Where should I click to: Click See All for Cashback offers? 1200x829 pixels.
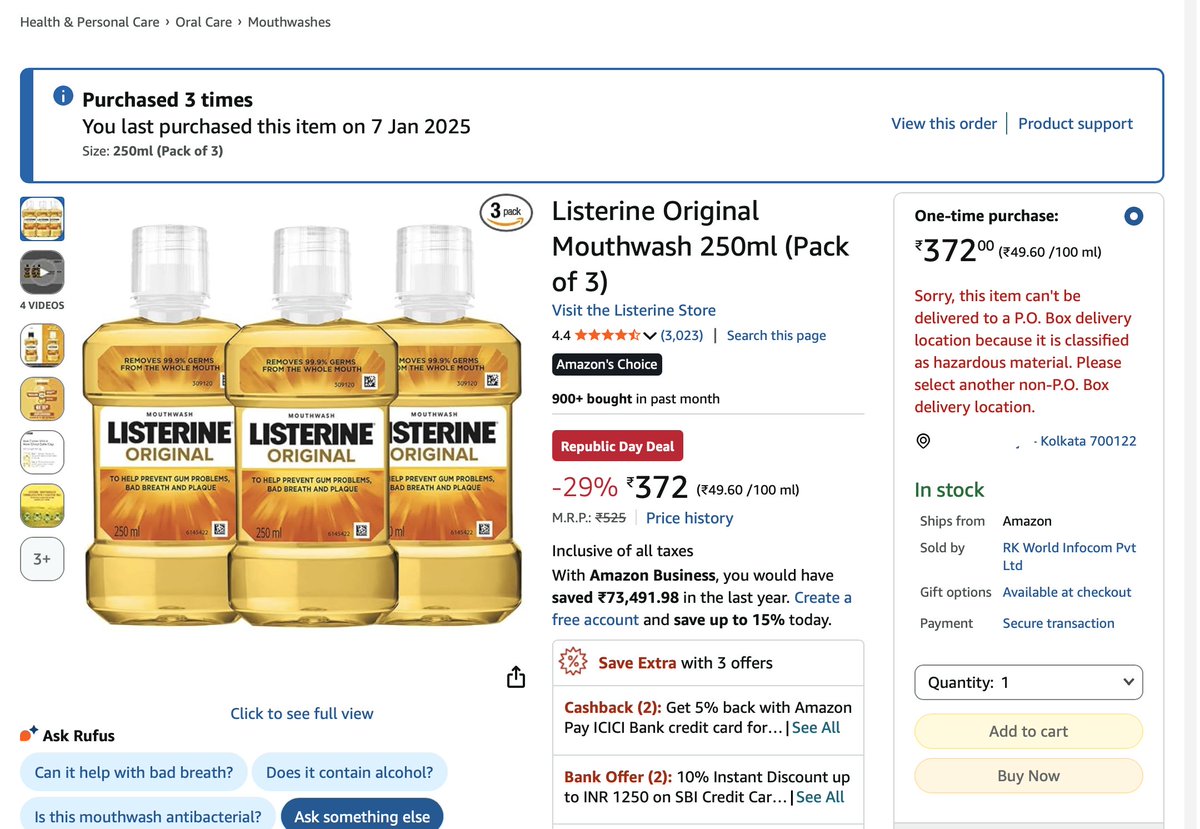816,727
